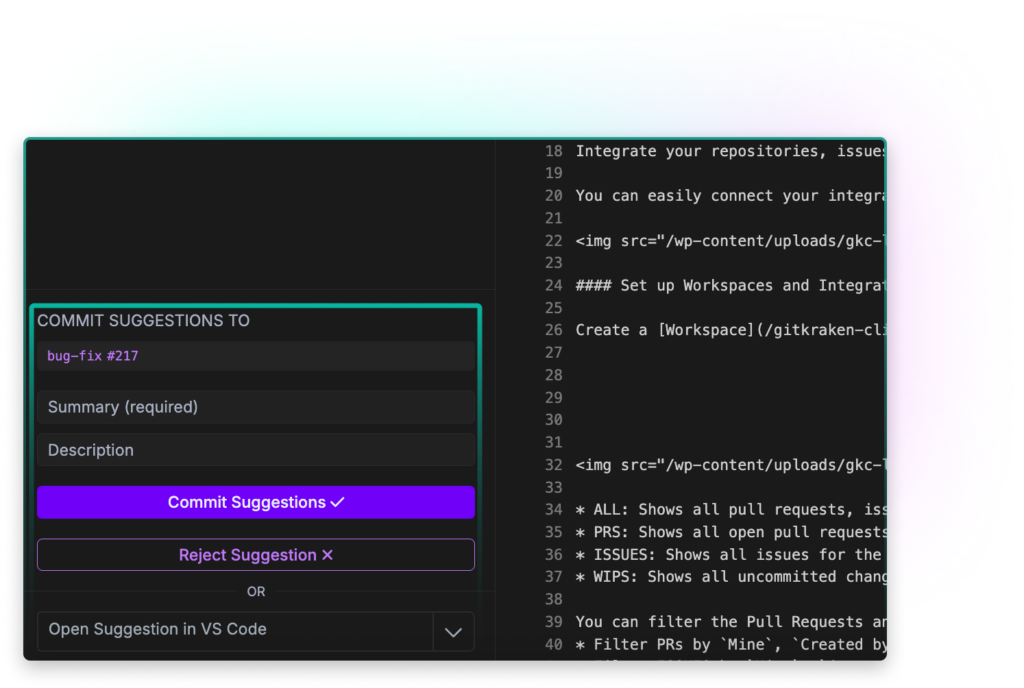Click the img src text on line 32

pyautogui.click(x=729, y=465)
